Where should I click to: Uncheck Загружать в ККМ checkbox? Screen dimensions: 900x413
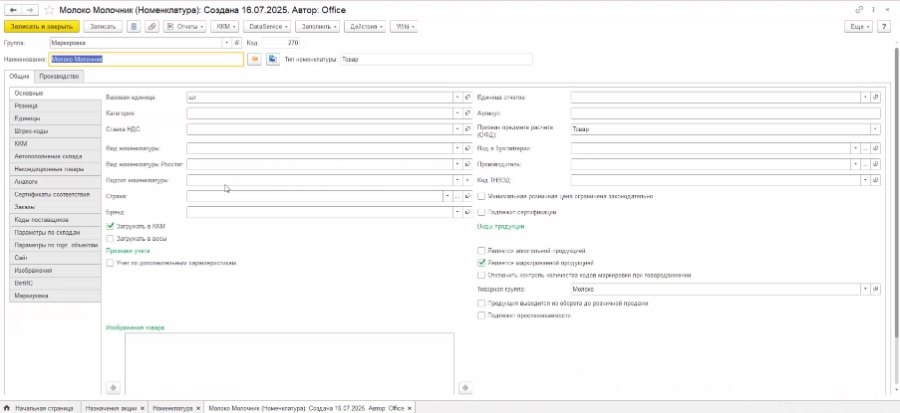tap(111, 227)
